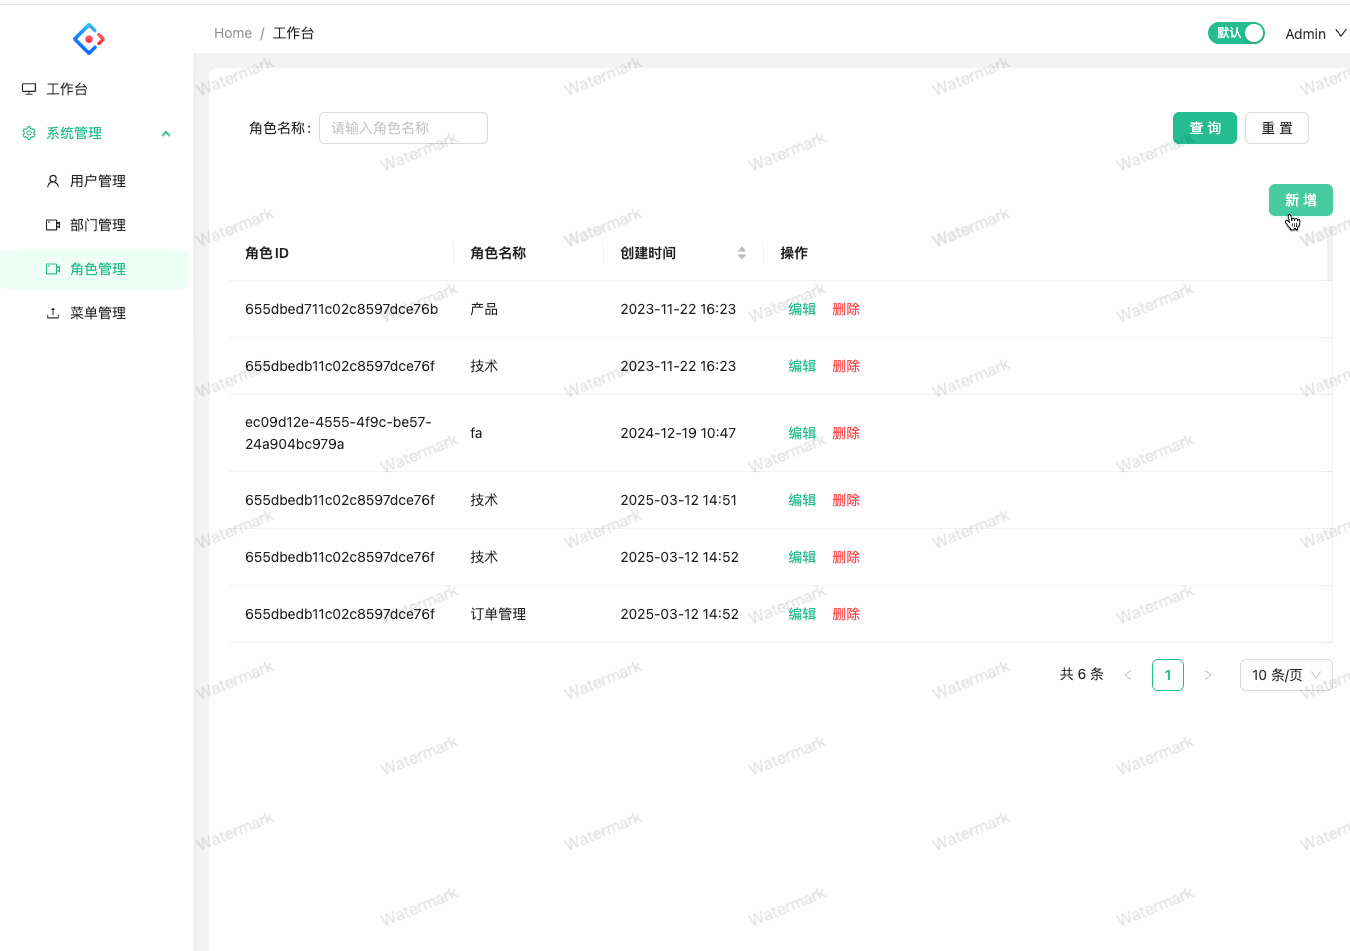This screenshot has width=1350, height=951.
Task: Collapse the 系统管理 menu chevron
Action: (166, 133)
